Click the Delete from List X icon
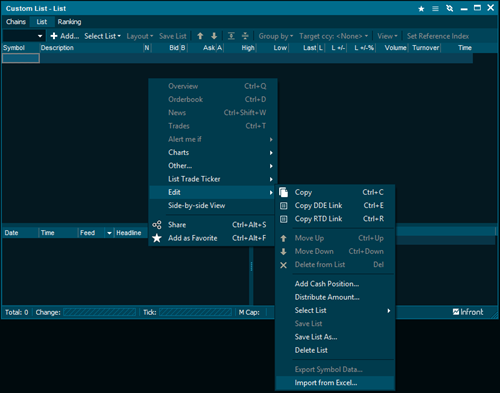This screenshot has height=393, width=500. coord(283,265)
